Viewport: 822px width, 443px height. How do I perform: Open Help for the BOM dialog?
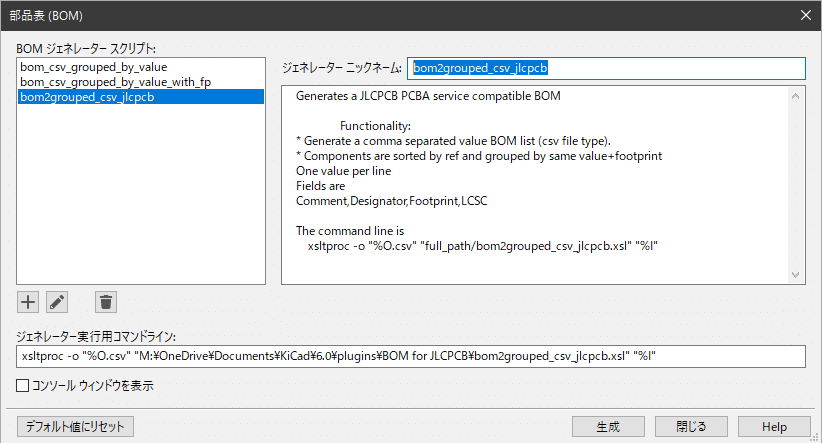click(x=774, y=427)
